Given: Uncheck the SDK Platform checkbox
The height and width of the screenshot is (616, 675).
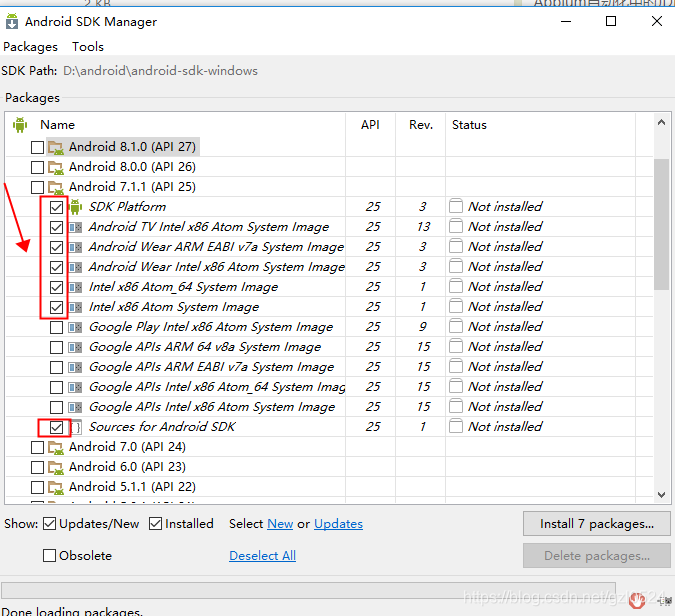Looking at the screenshot, I should click(56, 207).
